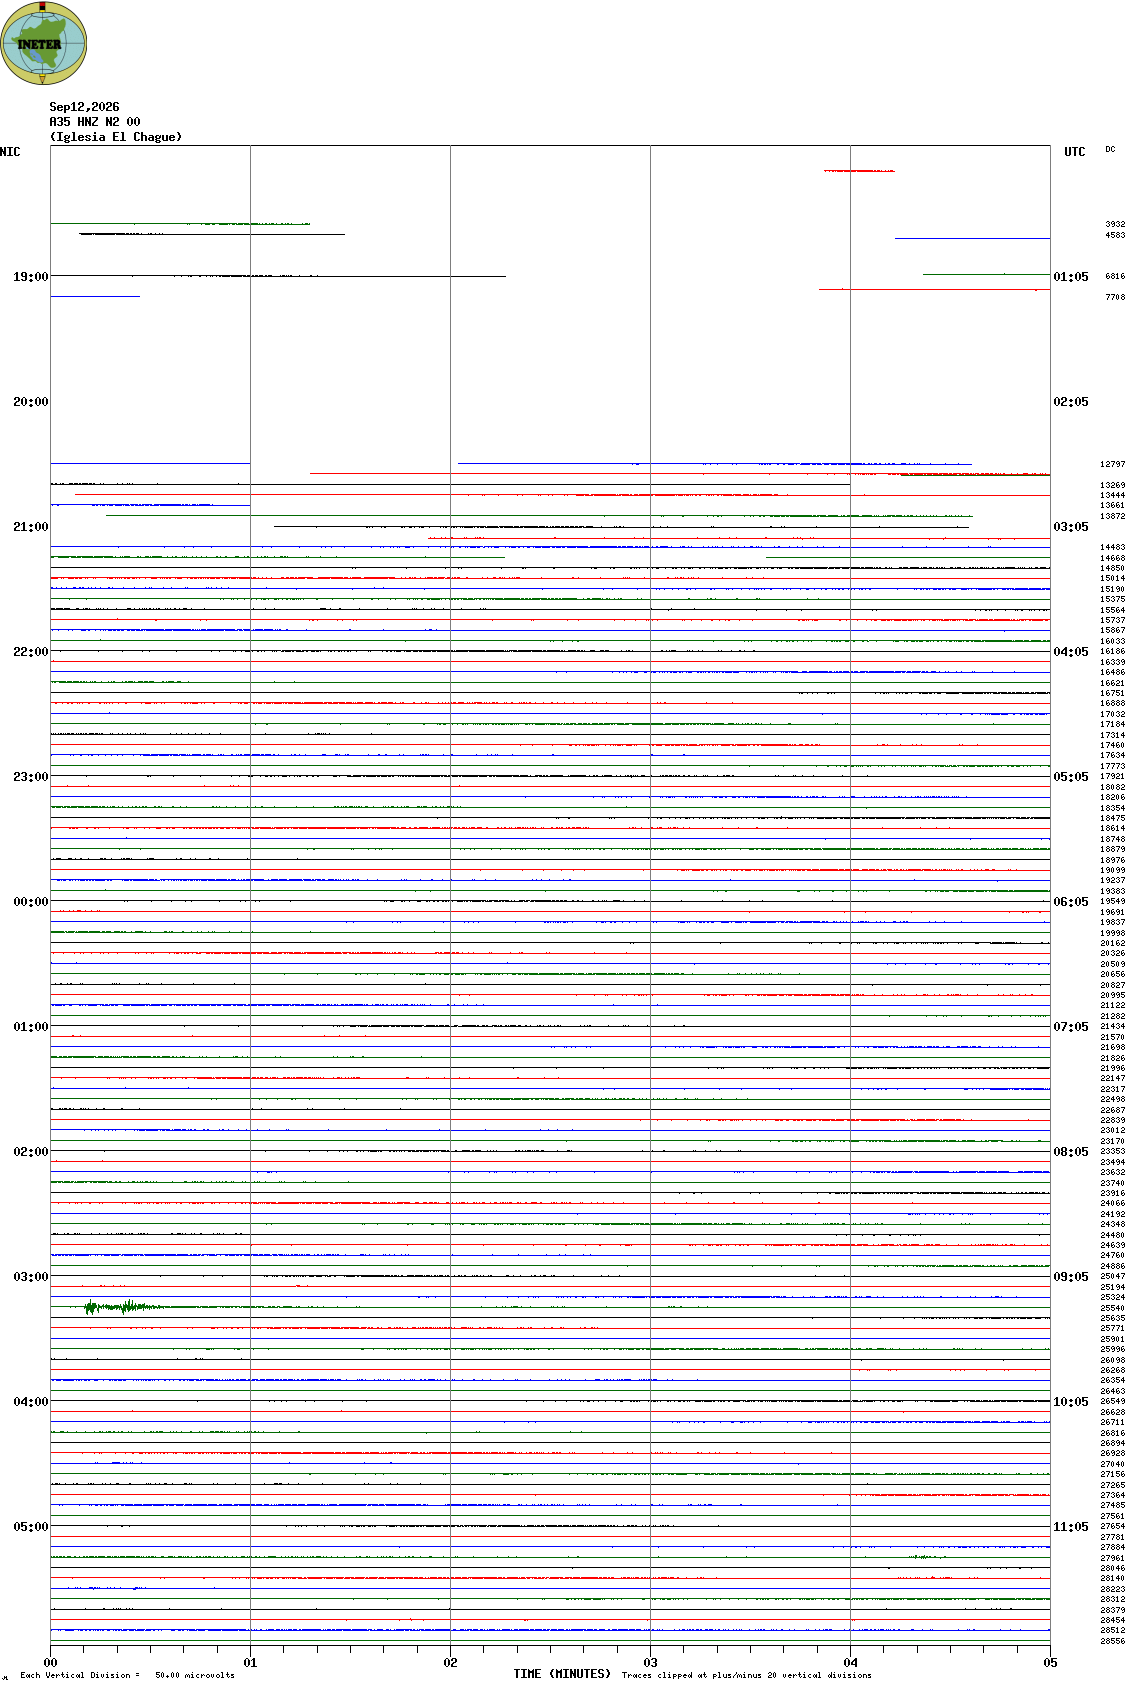Click the TIME (MINUTES) axis label
This screenshot has height=1689, width=1130.
[x=562, y=1674]
